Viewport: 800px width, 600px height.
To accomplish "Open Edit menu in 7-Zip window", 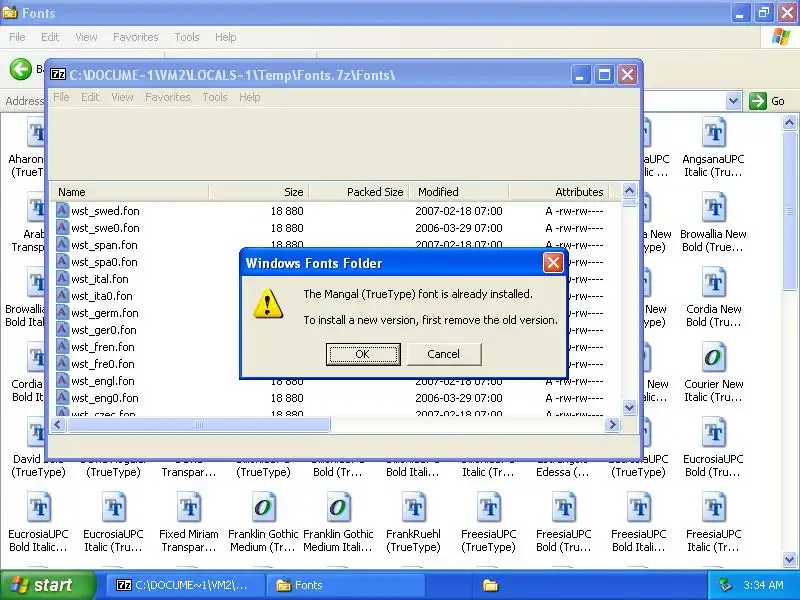I will pos(90,97).
